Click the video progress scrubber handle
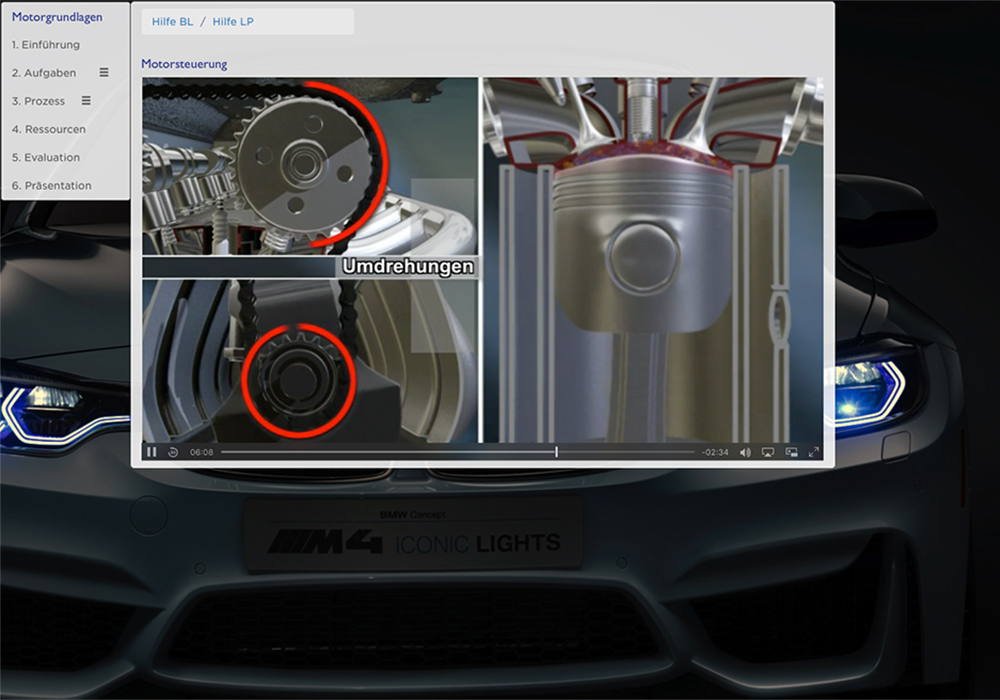Viewport: 1000px width, 700px height. [x=556, y=451]
